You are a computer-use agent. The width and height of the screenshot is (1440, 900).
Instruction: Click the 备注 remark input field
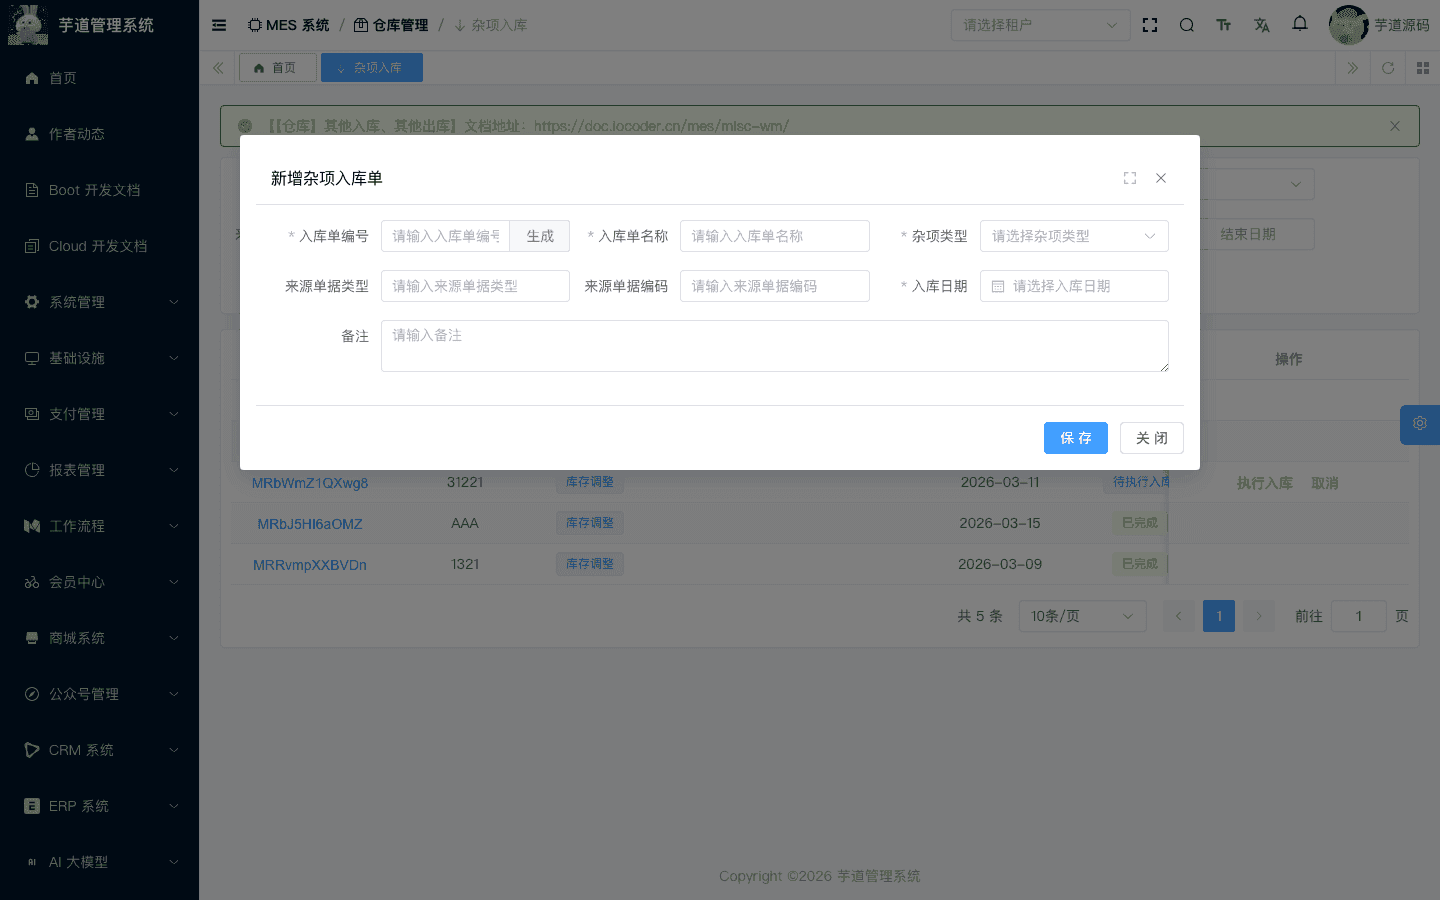[x=775, y=345]
